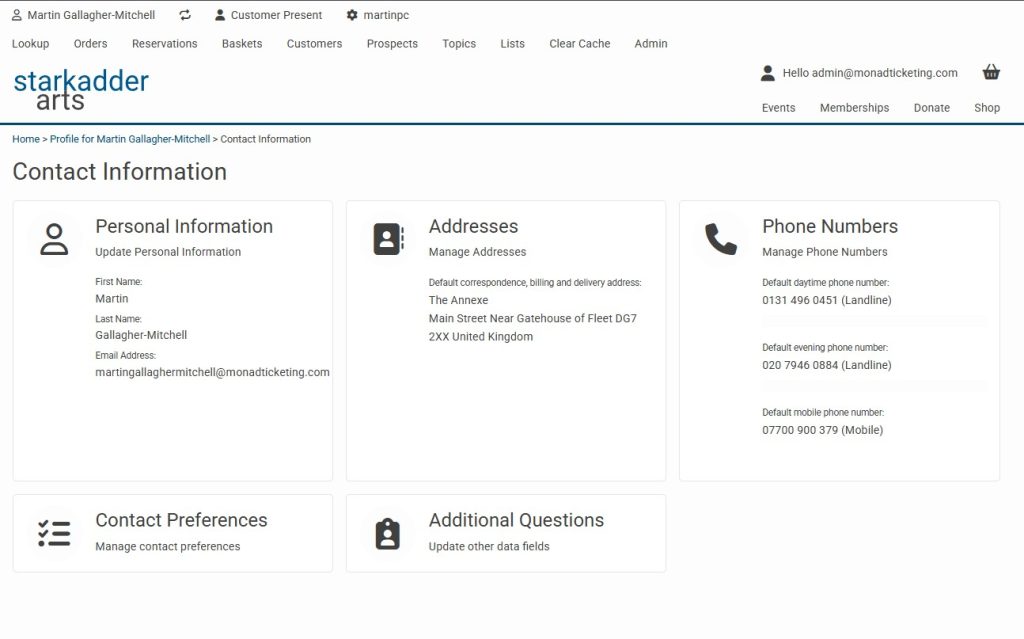Click the Contact Preferences checklist icon

(x=54, y=533)
